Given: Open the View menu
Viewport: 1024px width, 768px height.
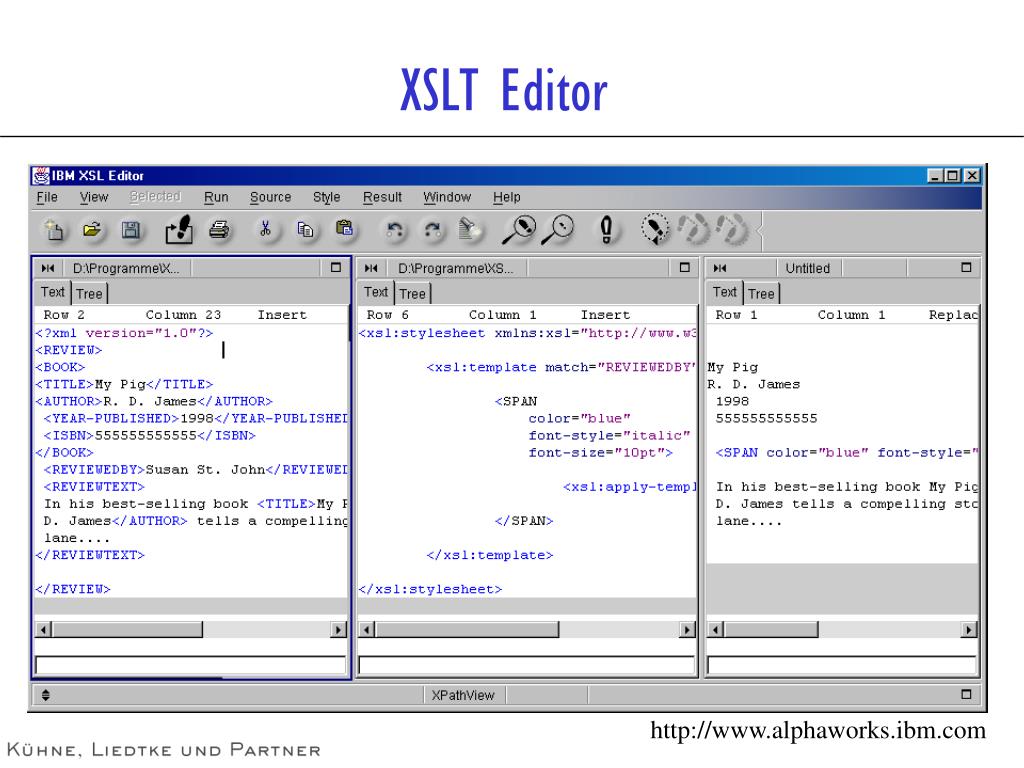Looking at the screenshot, I should point(93,197).
